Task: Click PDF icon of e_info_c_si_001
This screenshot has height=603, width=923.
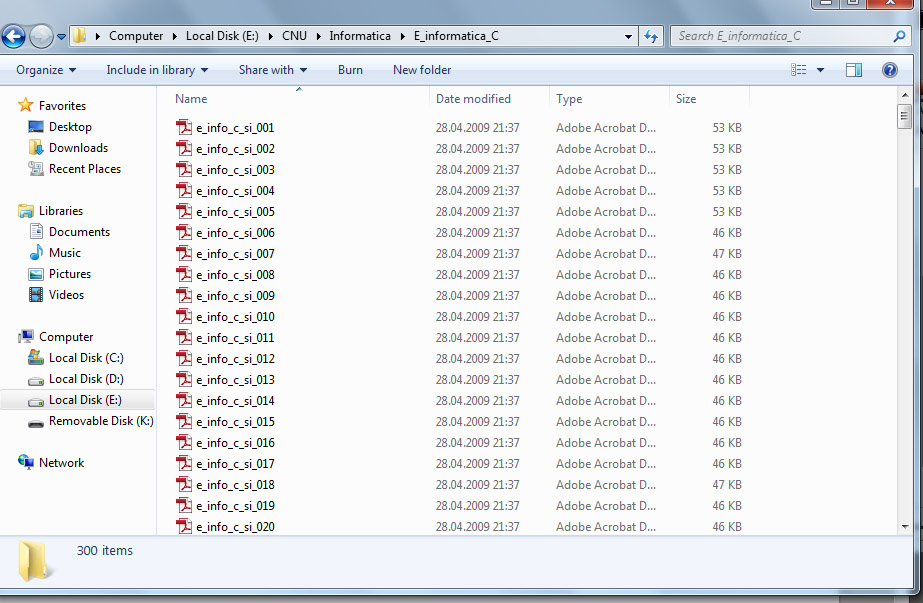Action: (184, 128)
